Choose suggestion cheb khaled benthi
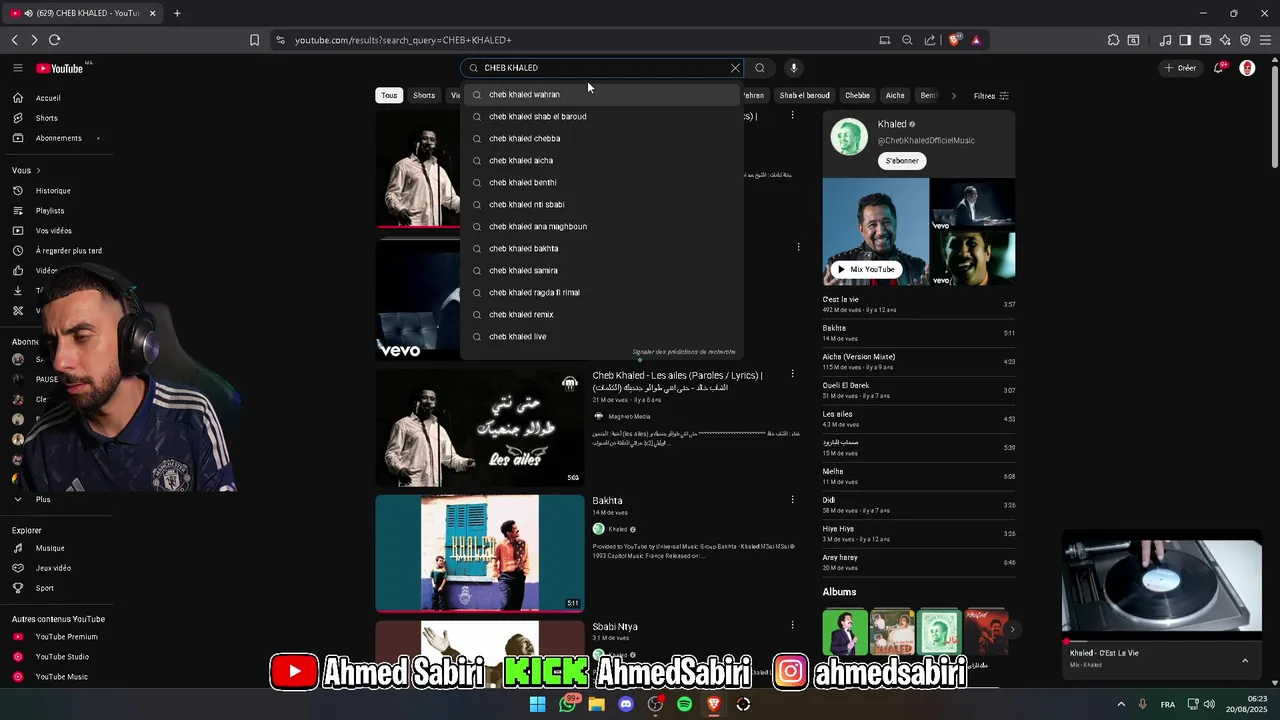Viewport: 1280px width, 720px height. (x=602, y=182)
